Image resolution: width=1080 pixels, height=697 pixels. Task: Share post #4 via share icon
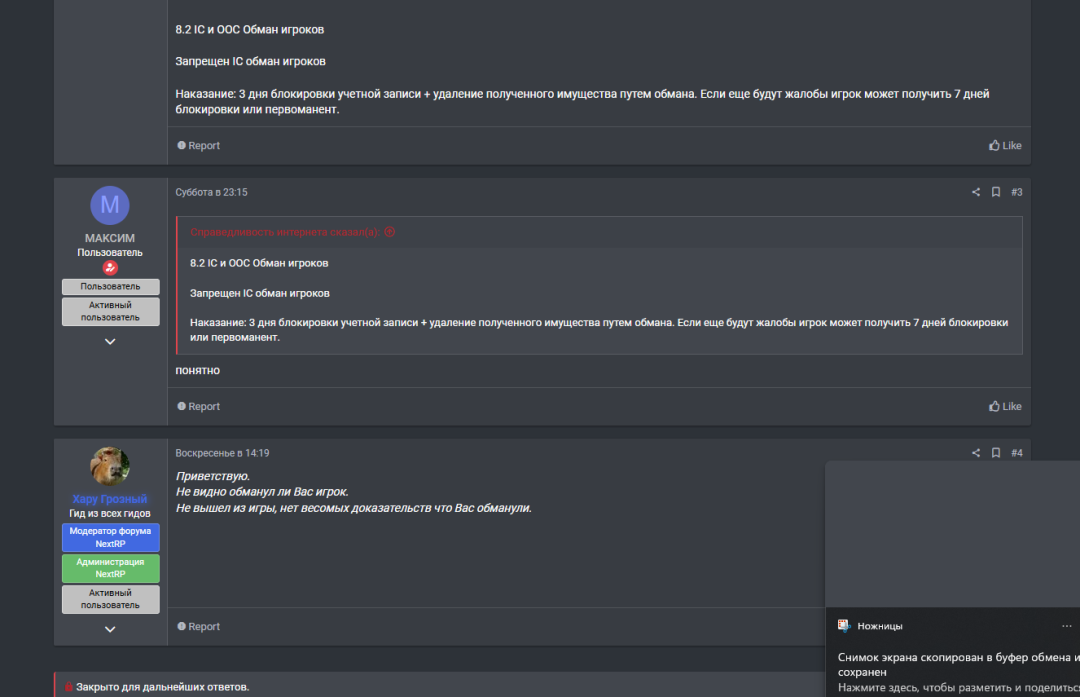tap(976, 452)
